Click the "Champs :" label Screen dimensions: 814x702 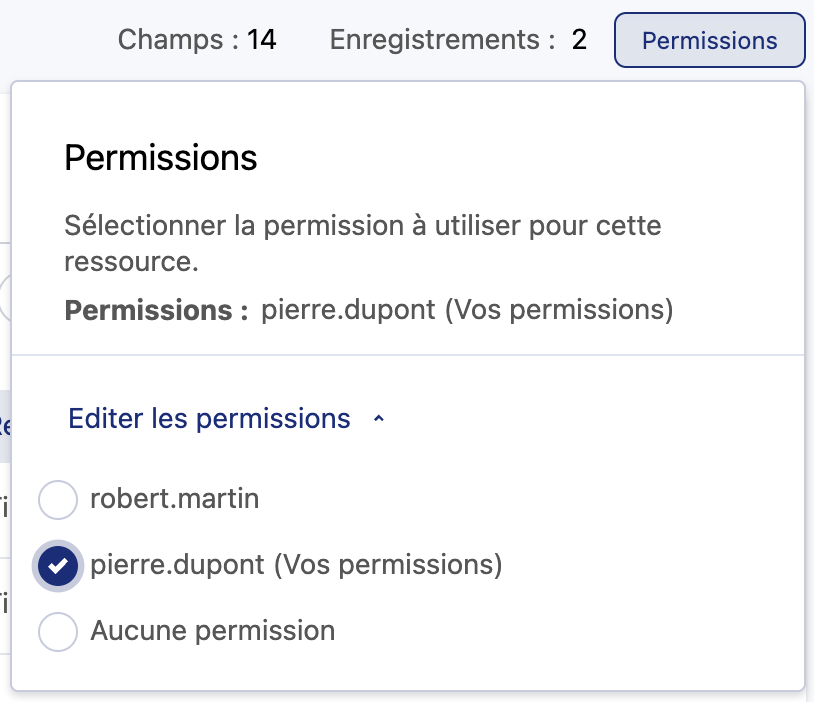pyautogui.click(x=178, y=41)
